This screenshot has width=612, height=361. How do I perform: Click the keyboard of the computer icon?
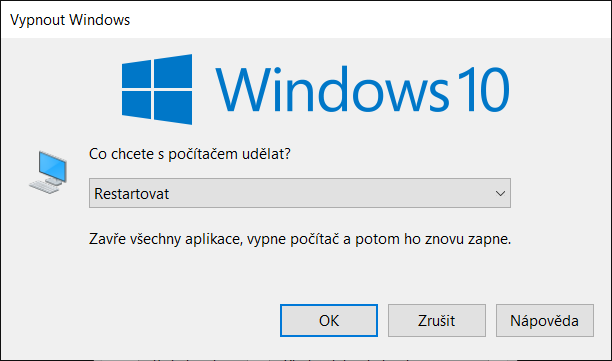[44, 187]
